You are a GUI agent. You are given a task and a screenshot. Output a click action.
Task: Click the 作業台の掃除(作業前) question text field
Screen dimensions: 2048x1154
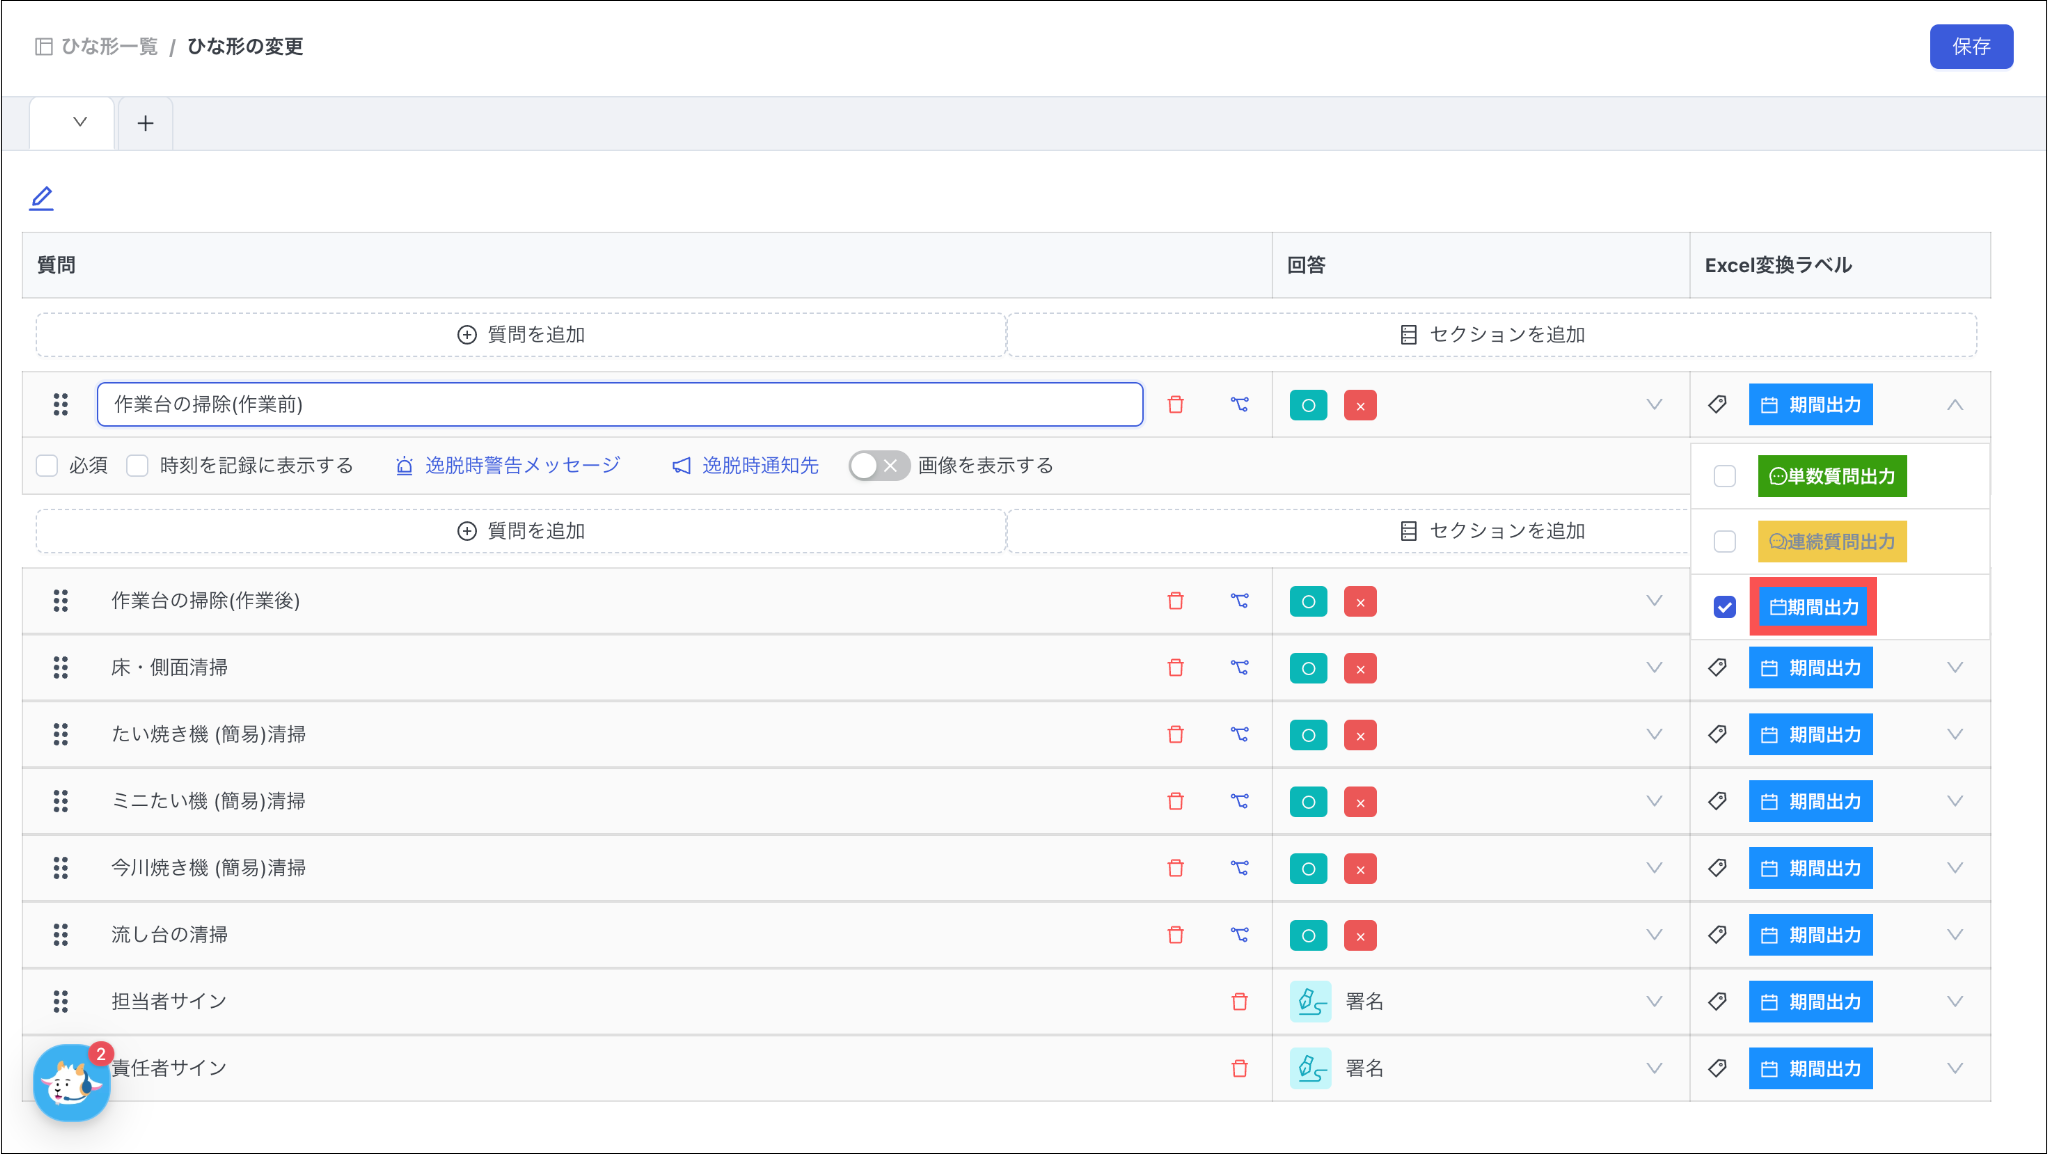pos(620,405)
